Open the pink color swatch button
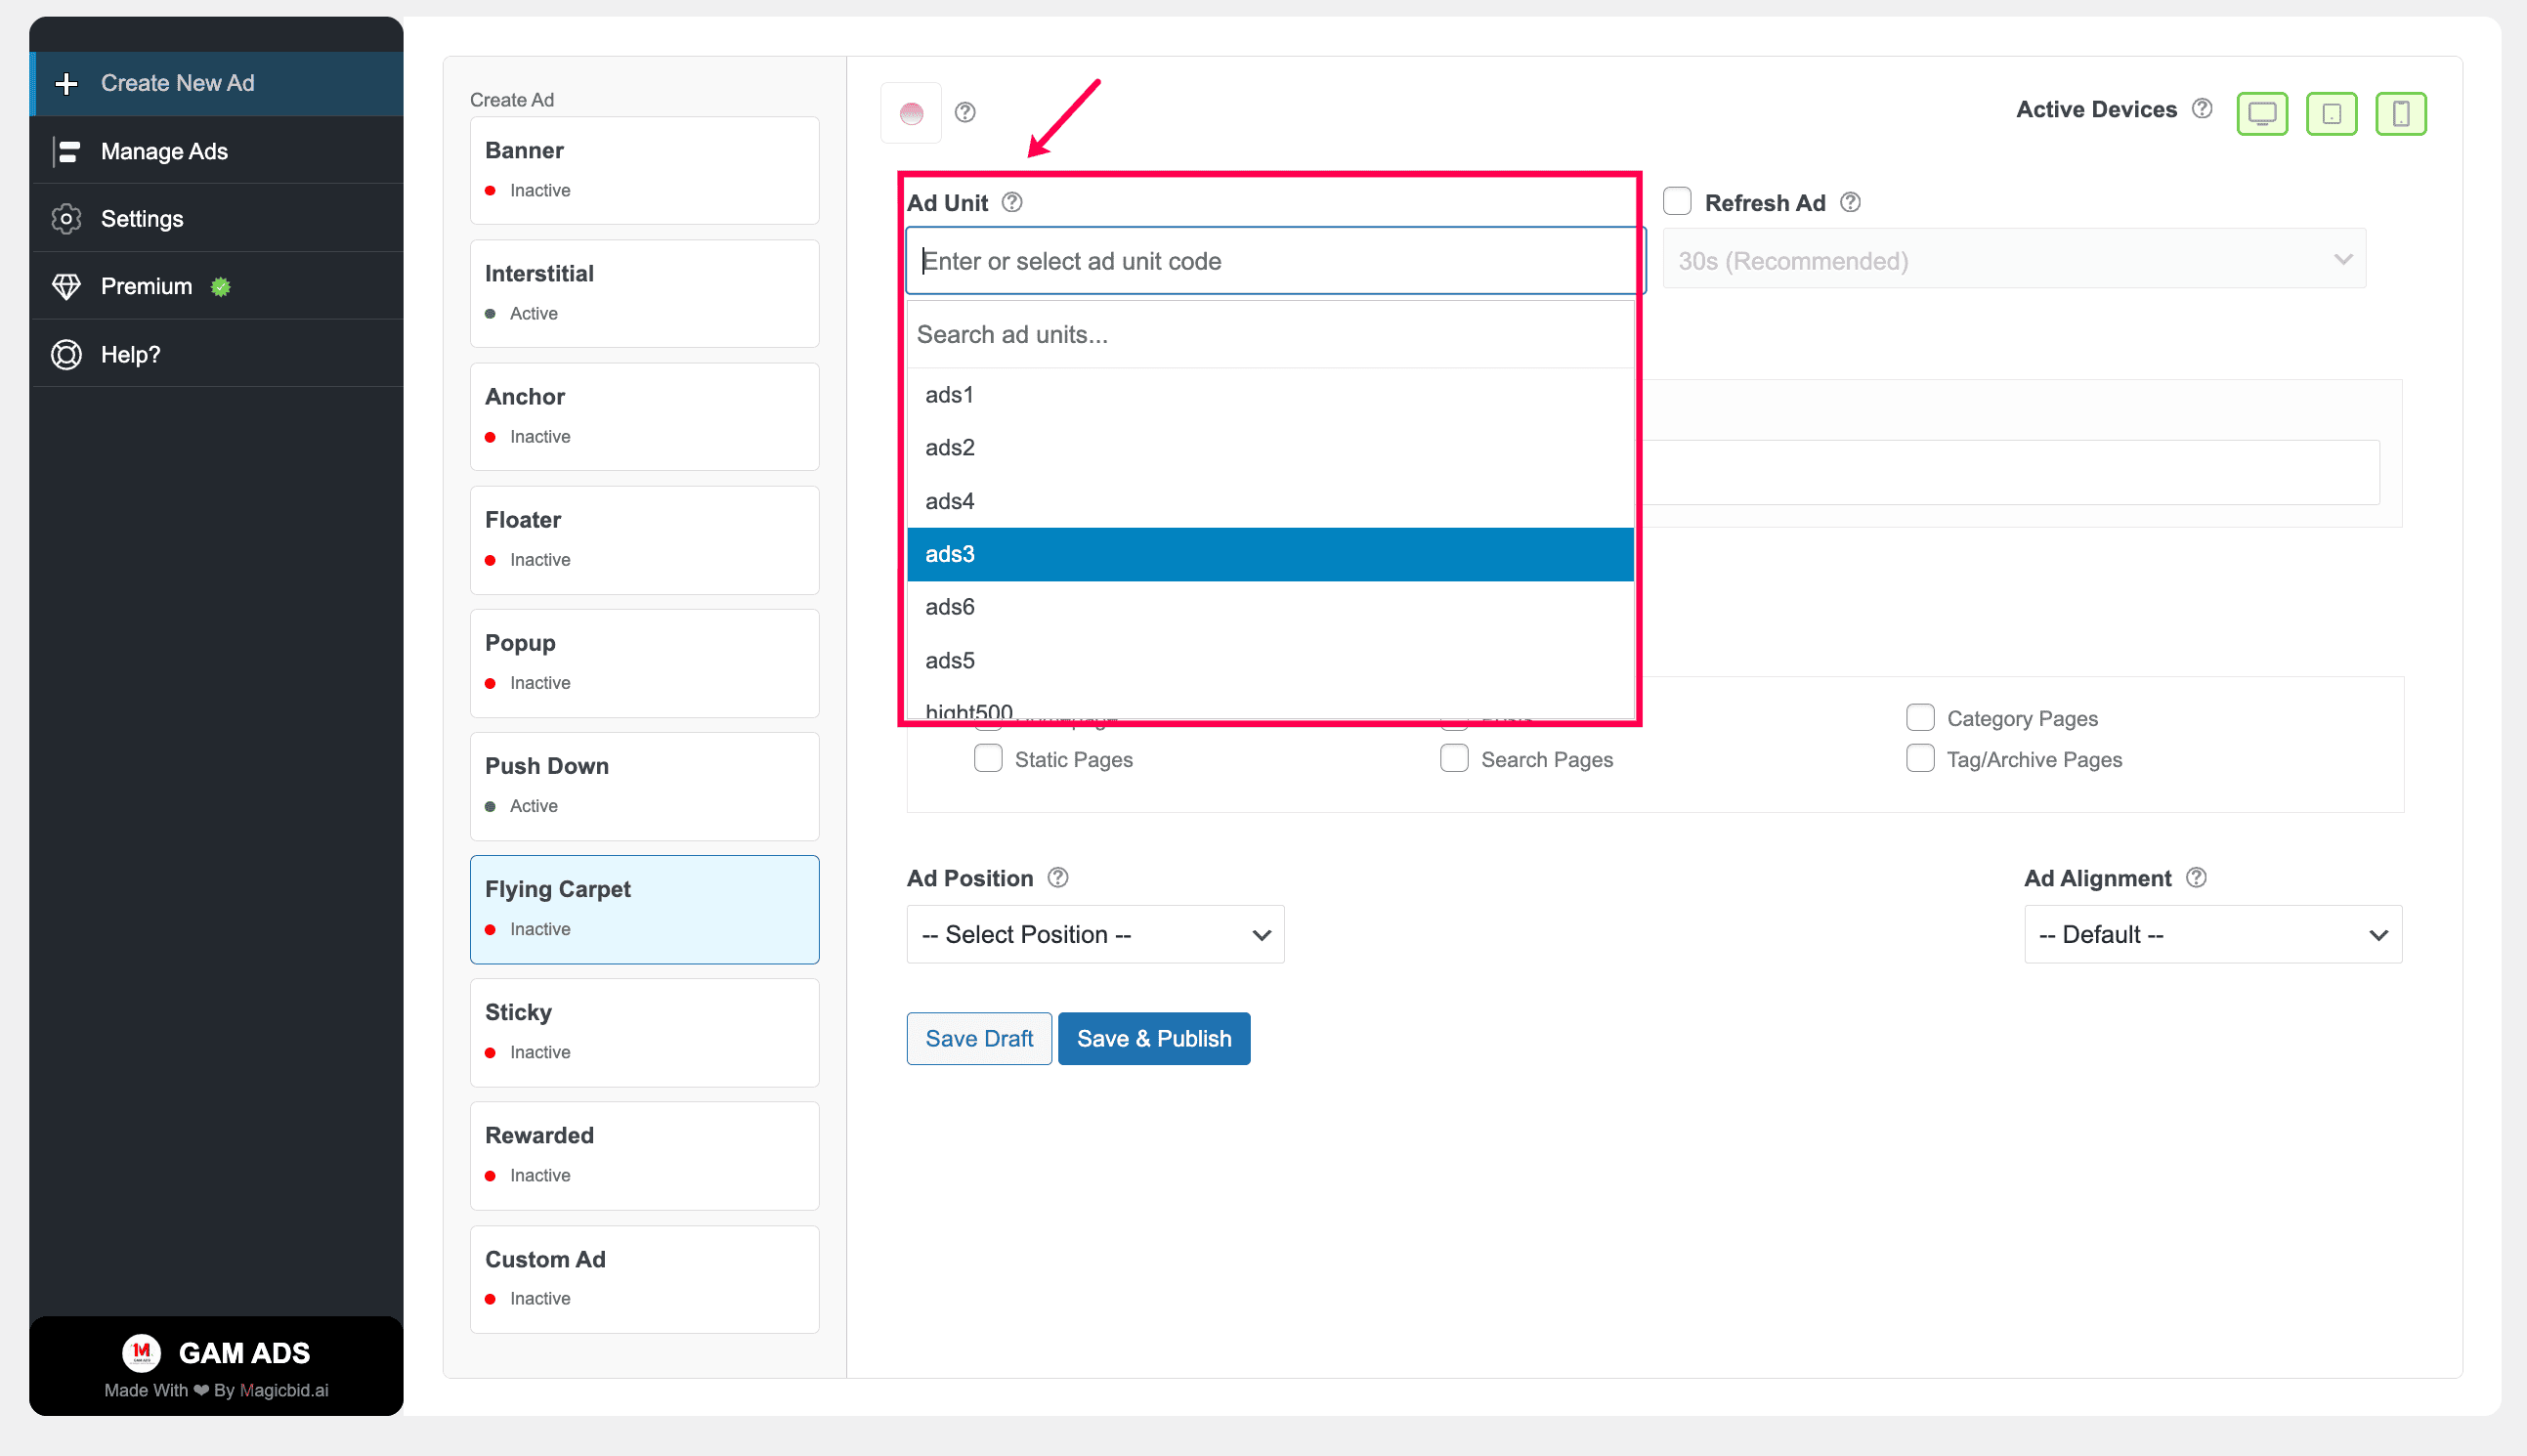The image size is (2527, 1456). [911, 113]
